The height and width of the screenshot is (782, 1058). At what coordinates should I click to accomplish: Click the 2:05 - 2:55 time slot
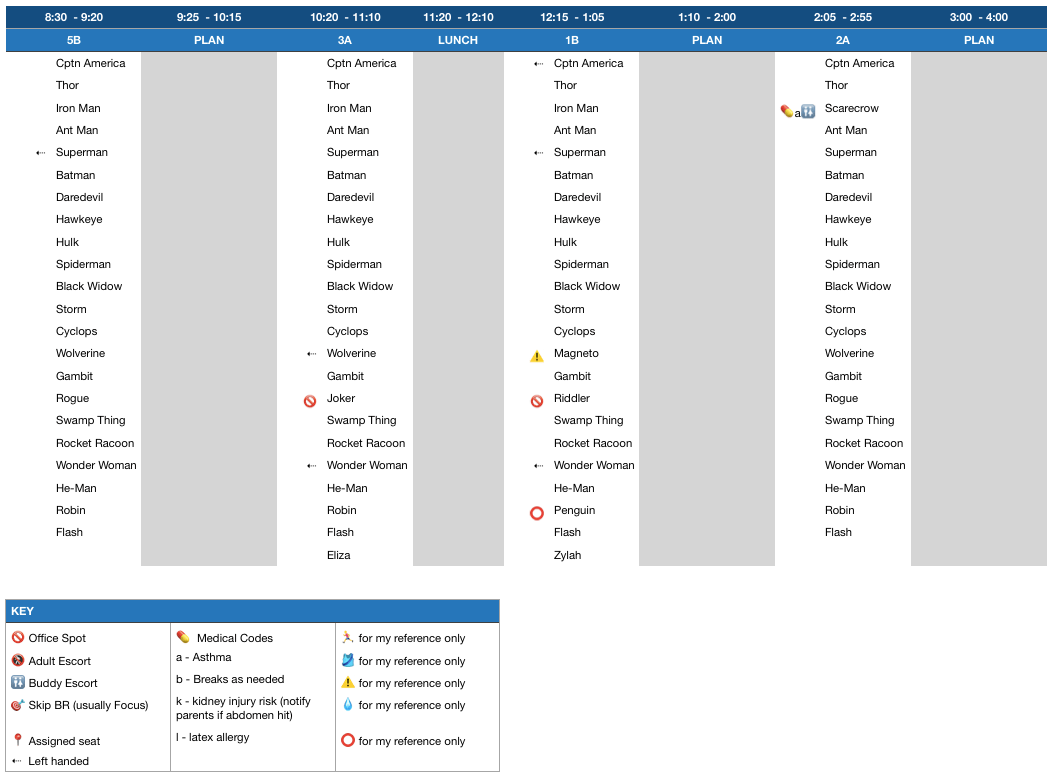pyautogui.click(x=843, y=18)
